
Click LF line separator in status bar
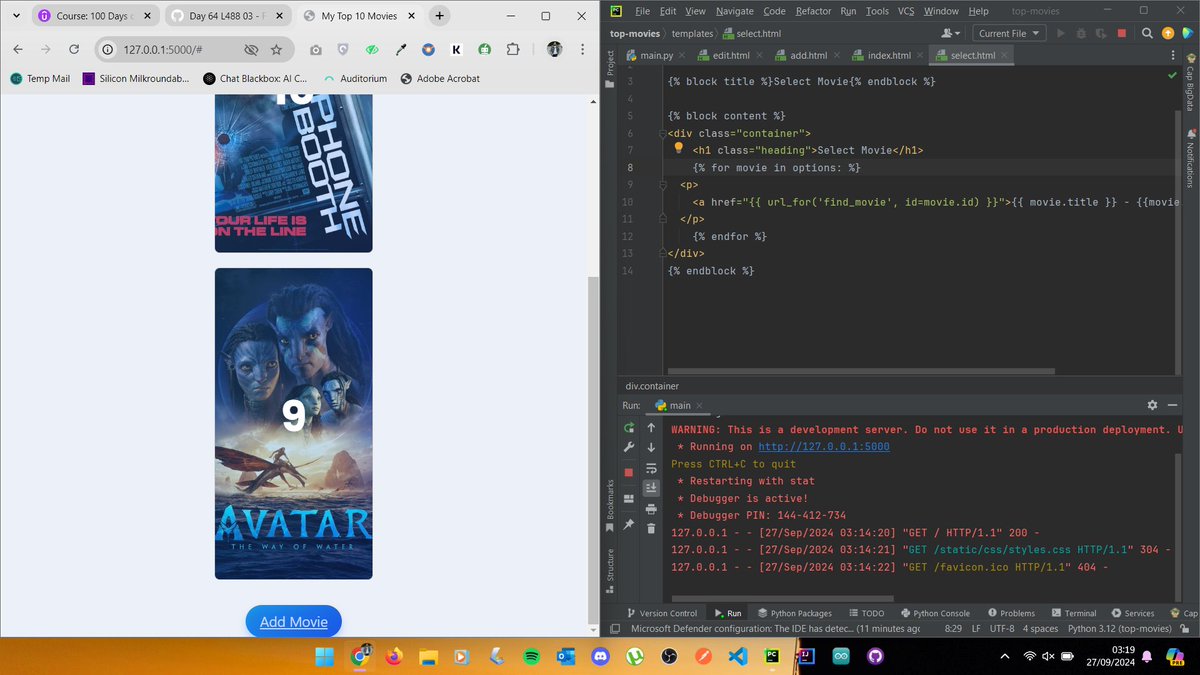click(975, 629)
